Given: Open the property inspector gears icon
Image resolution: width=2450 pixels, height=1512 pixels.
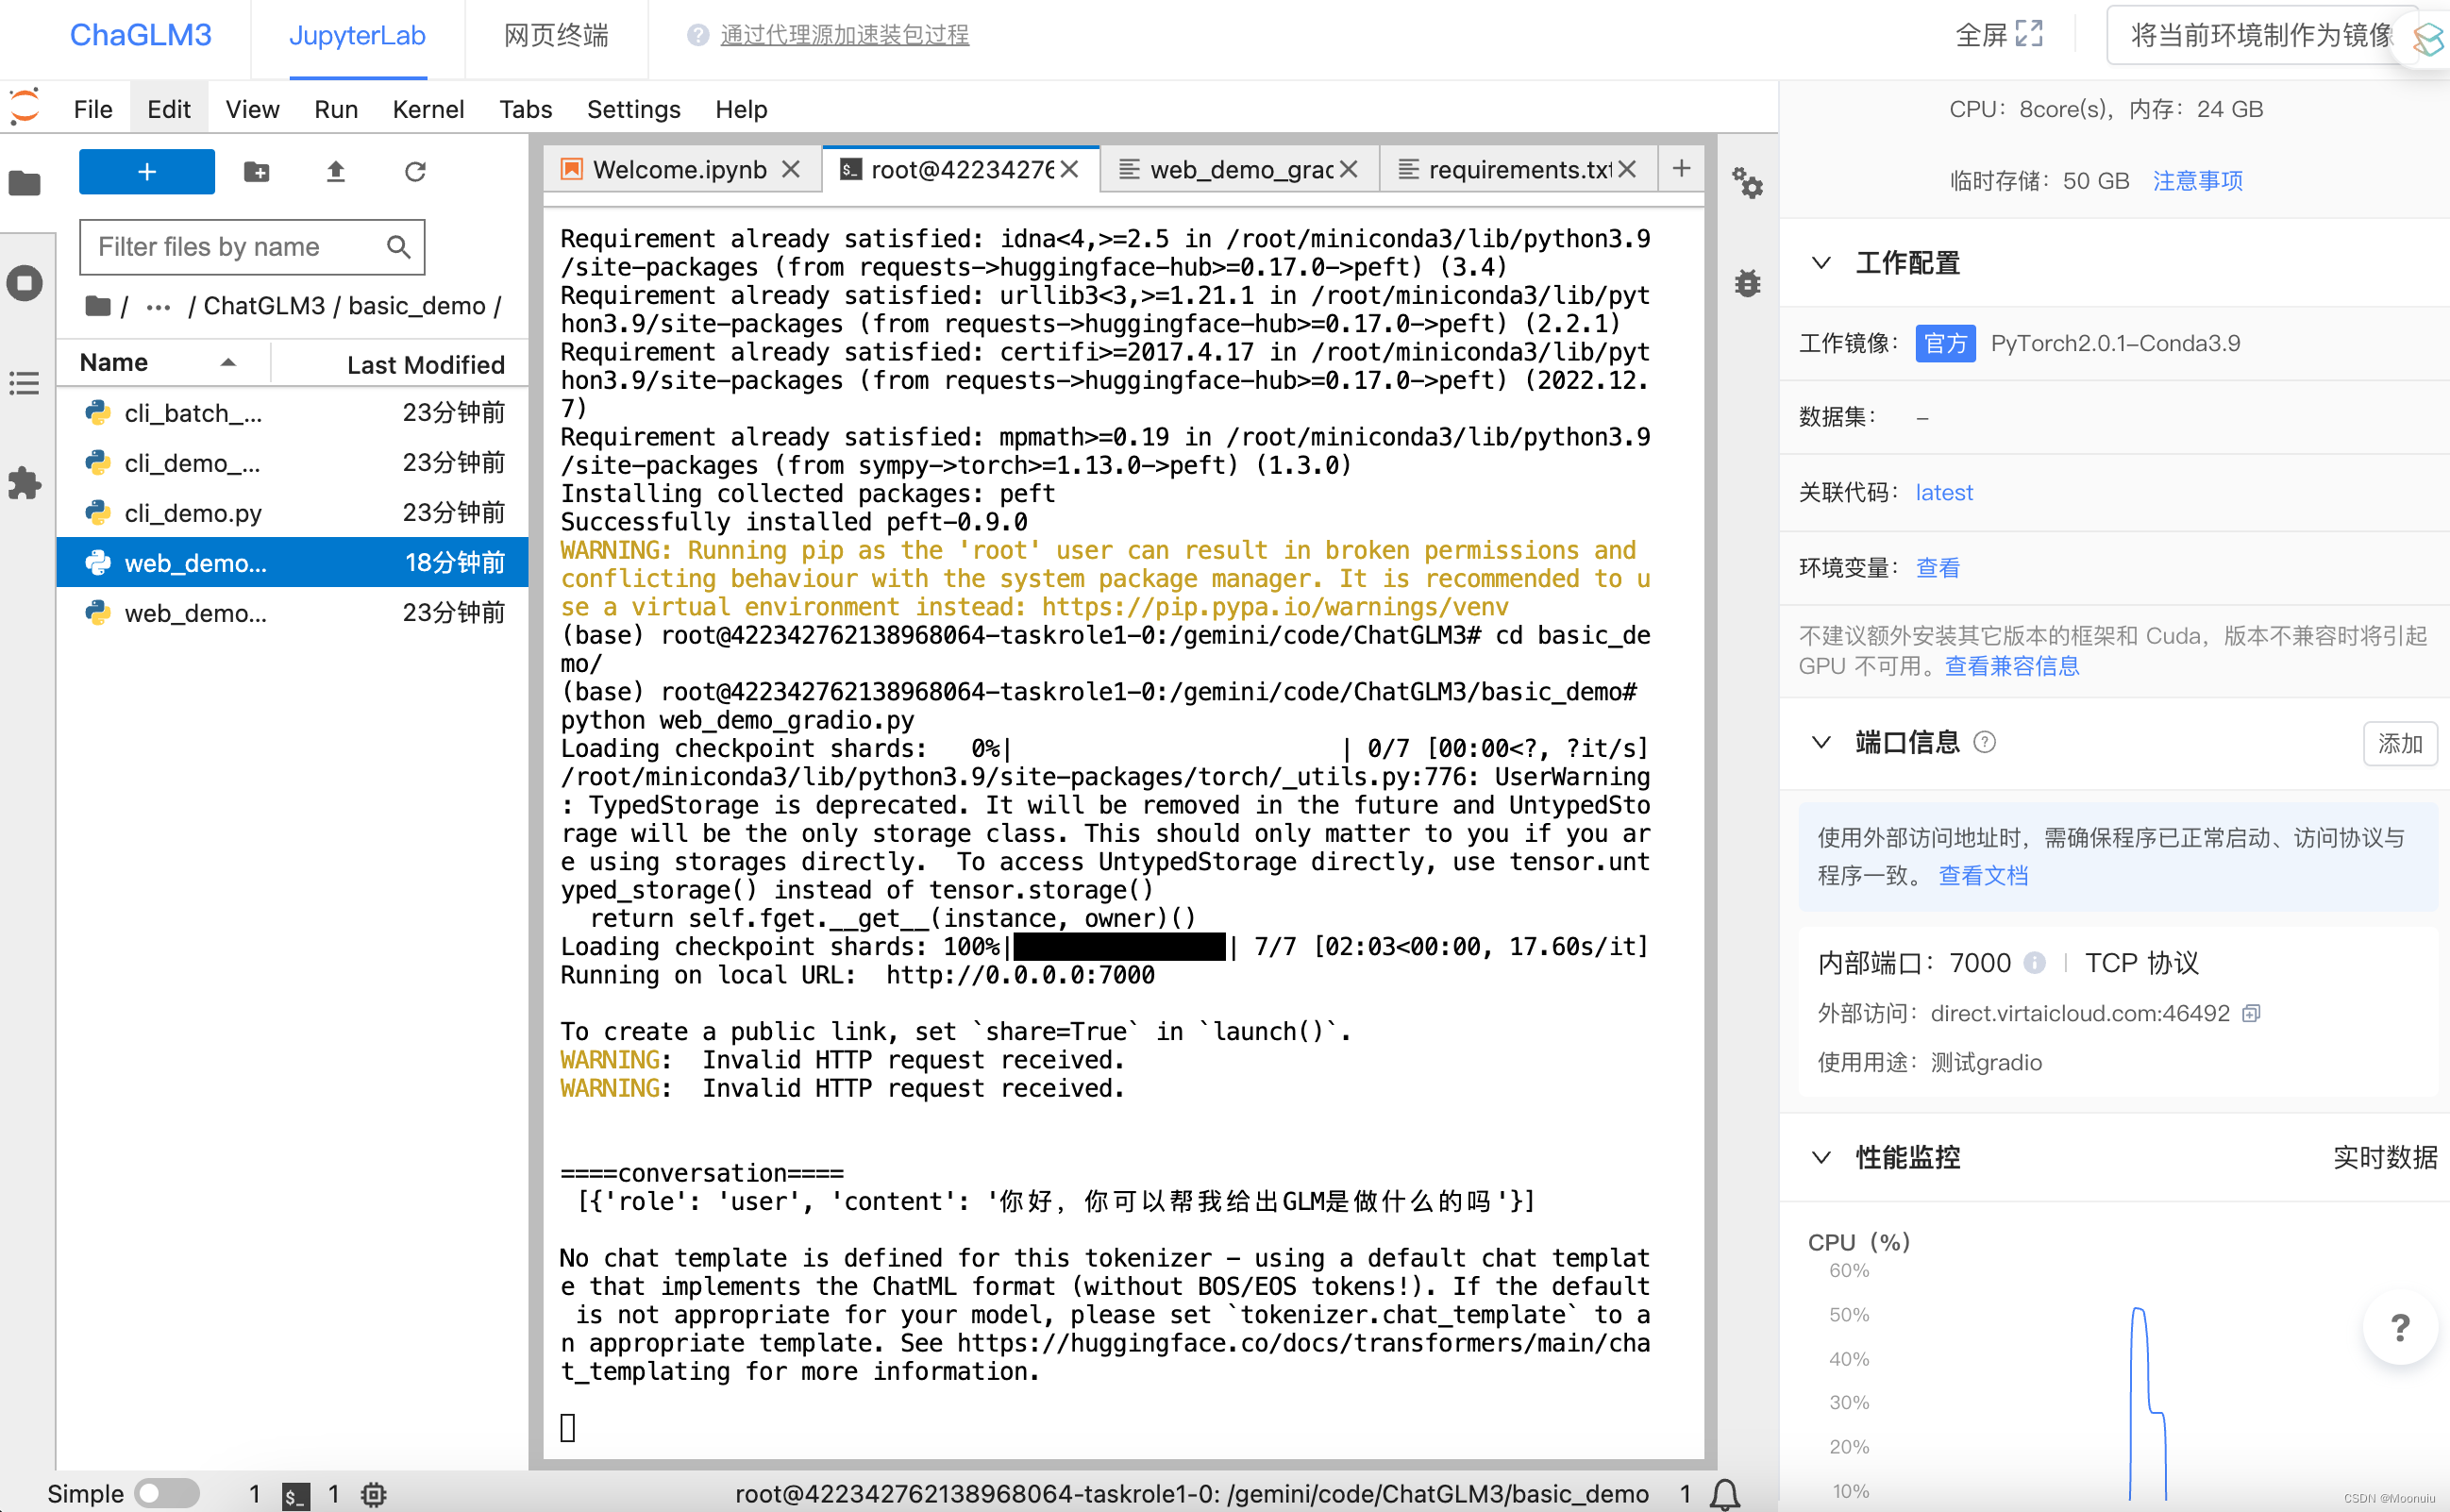Looking at the screenshot, I should (x=1747, y=183).
